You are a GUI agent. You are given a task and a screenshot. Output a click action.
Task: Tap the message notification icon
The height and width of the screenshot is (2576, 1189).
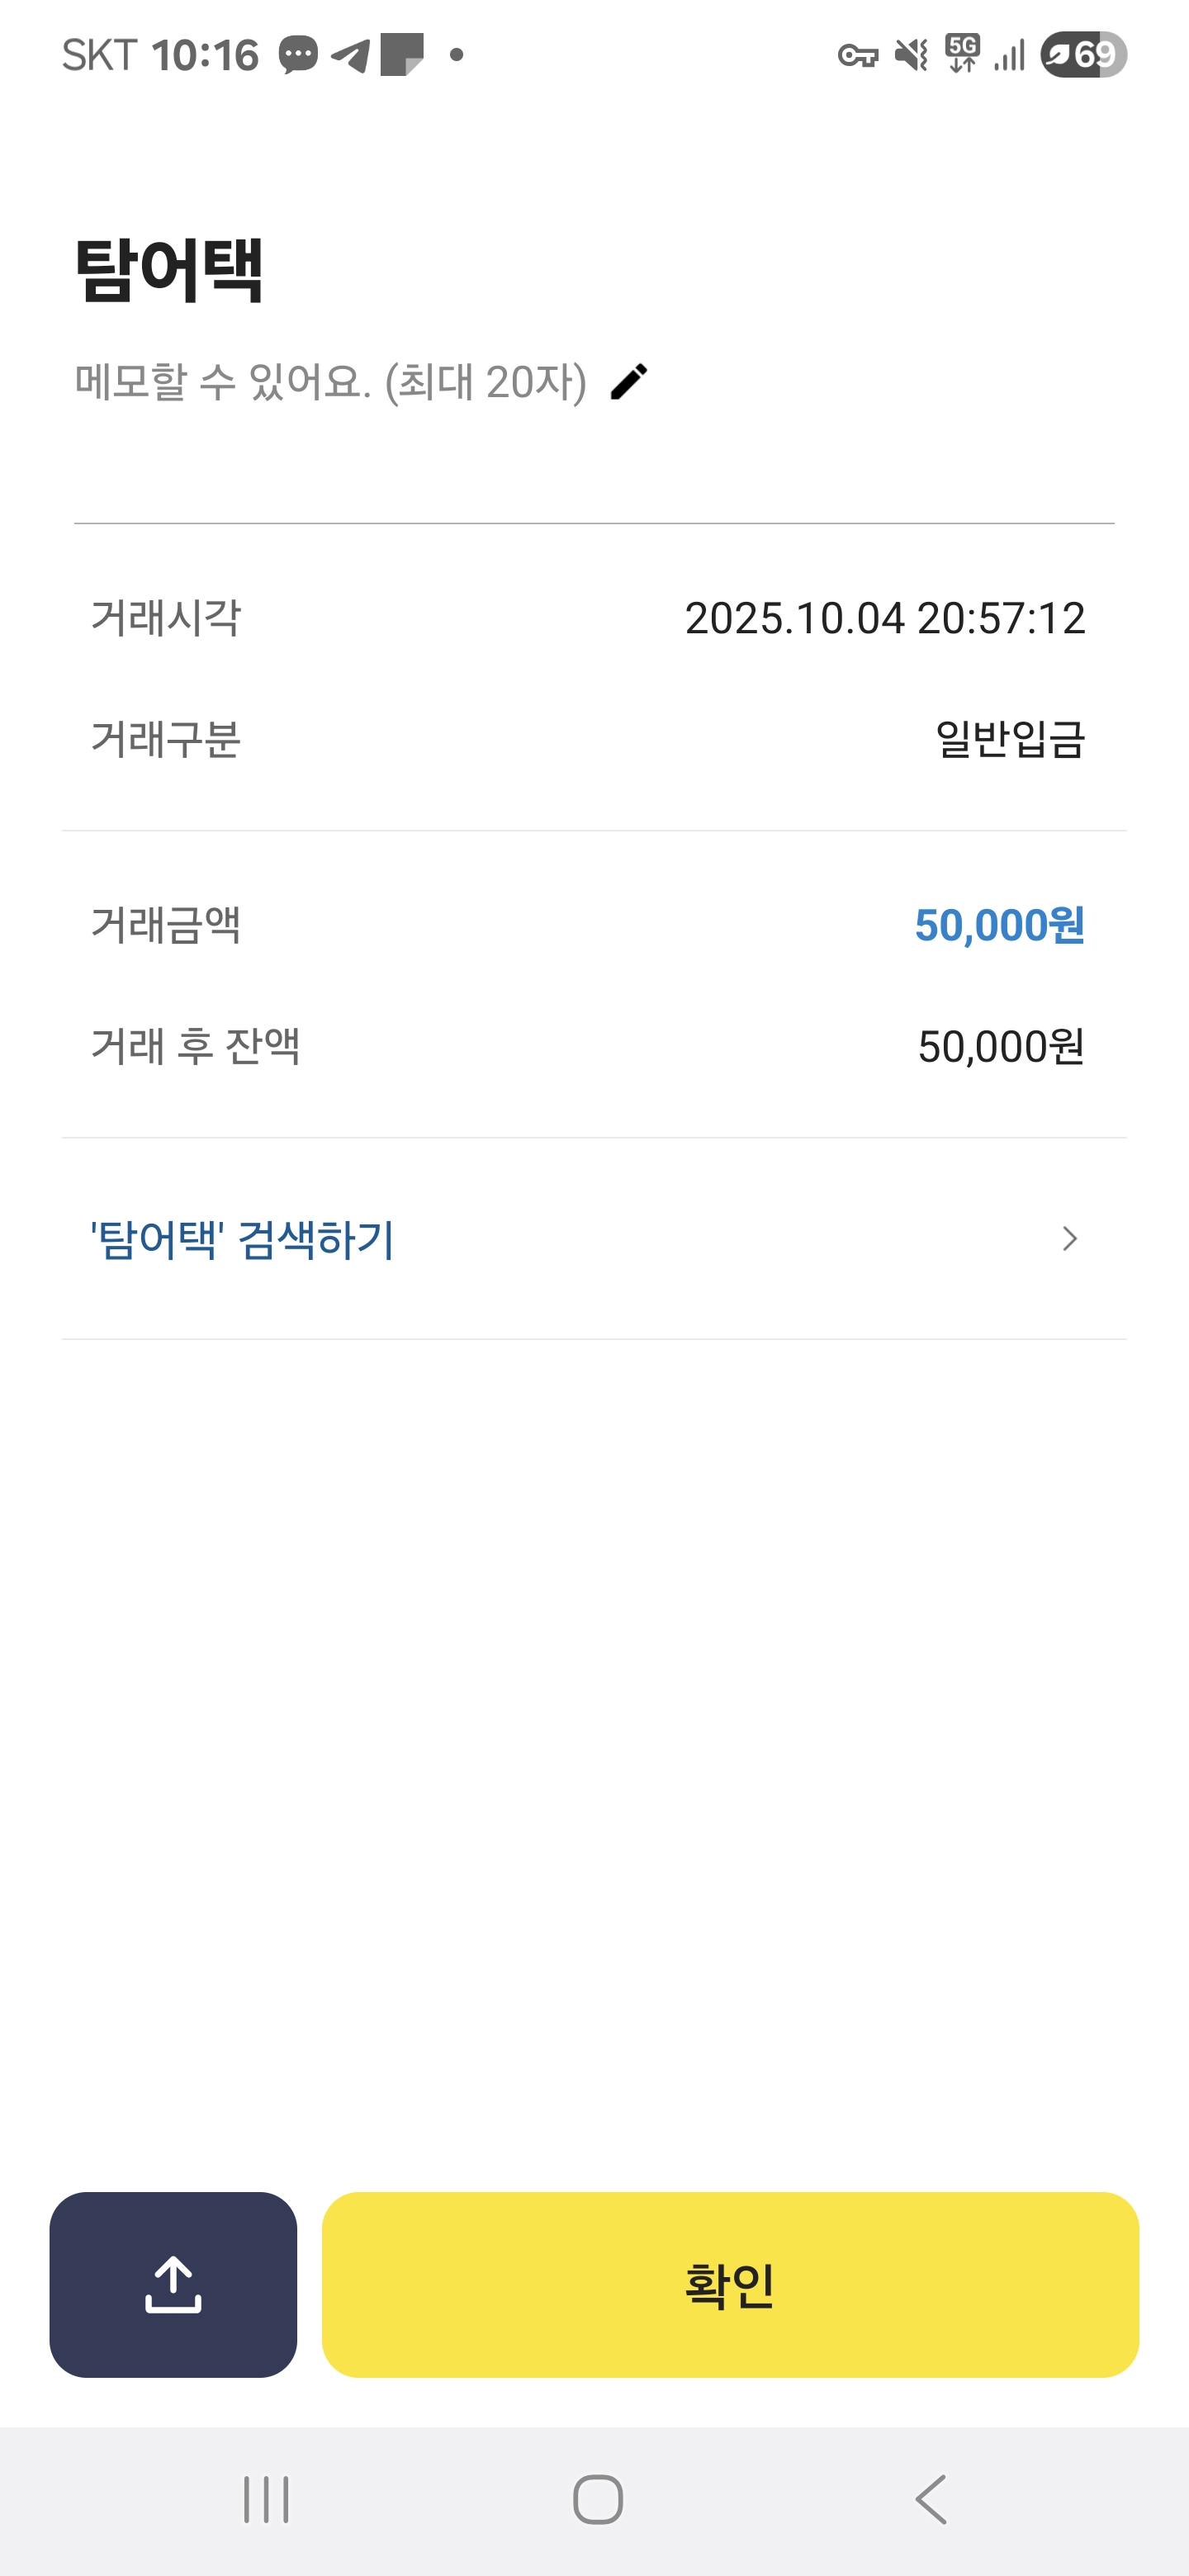(298, 55)
